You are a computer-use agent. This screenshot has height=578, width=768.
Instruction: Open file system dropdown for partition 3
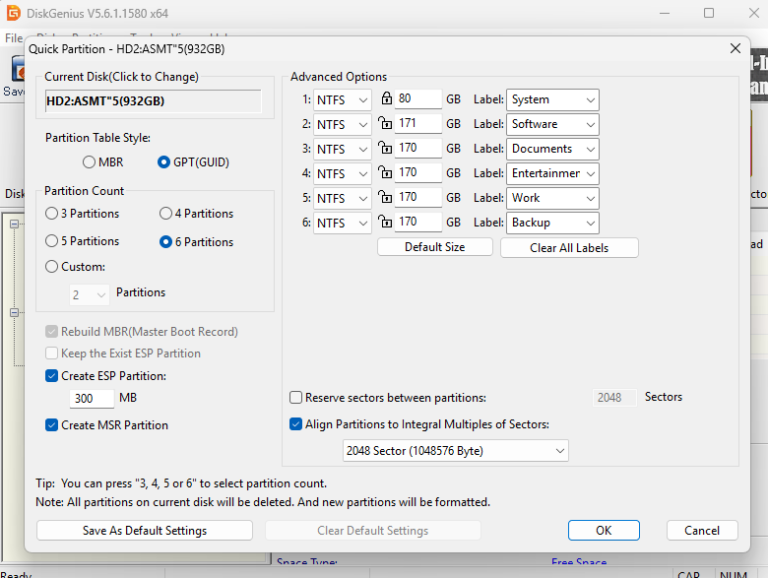[x=342, y=149]
